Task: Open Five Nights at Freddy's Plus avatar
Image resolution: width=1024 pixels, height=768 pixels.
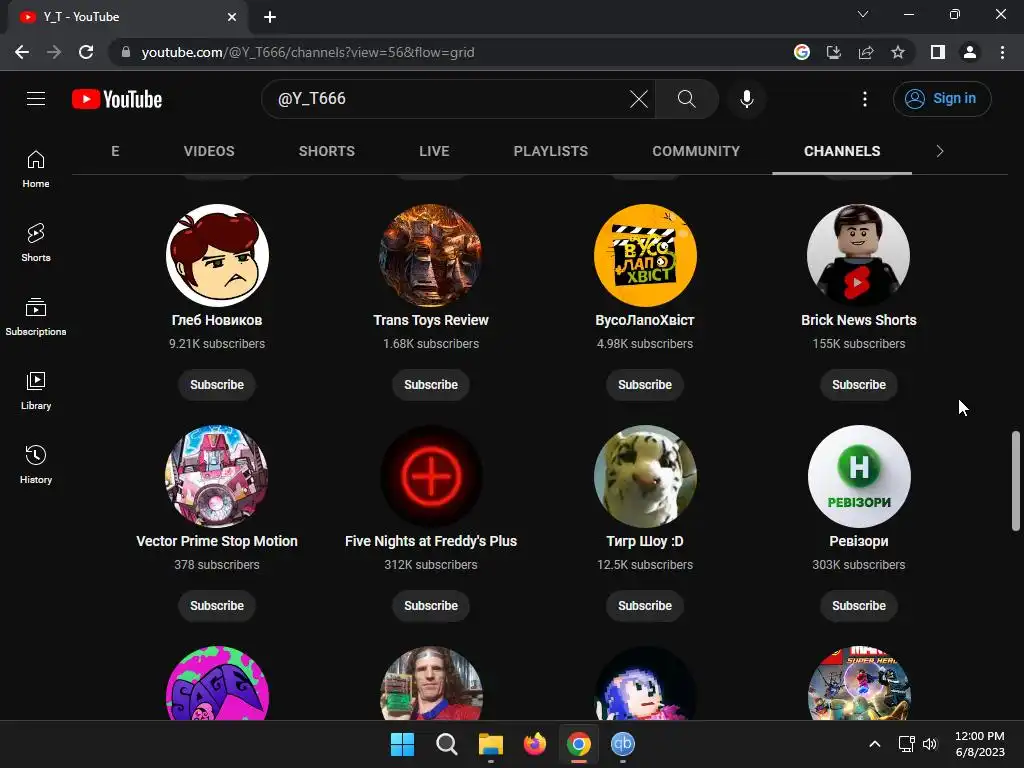Action: [x=431, y=476]
